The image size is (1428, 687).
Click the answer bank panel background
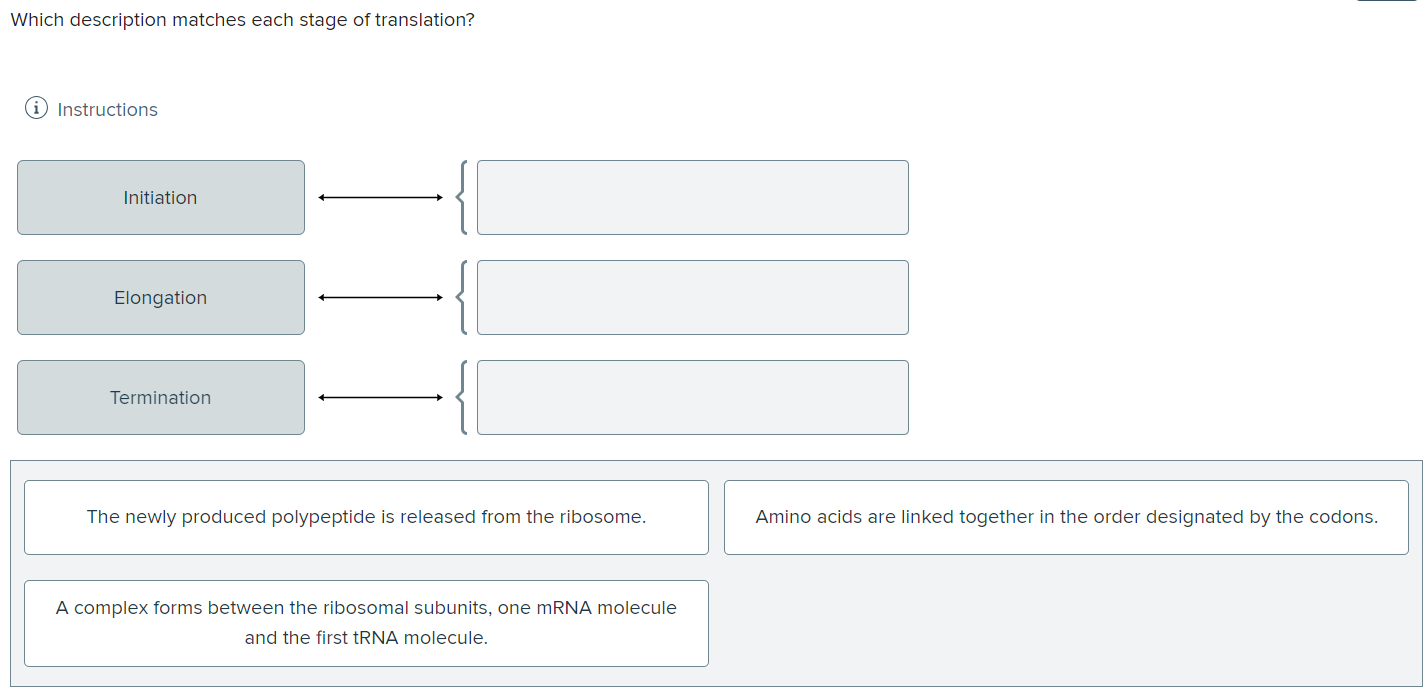pos(1067,622)
